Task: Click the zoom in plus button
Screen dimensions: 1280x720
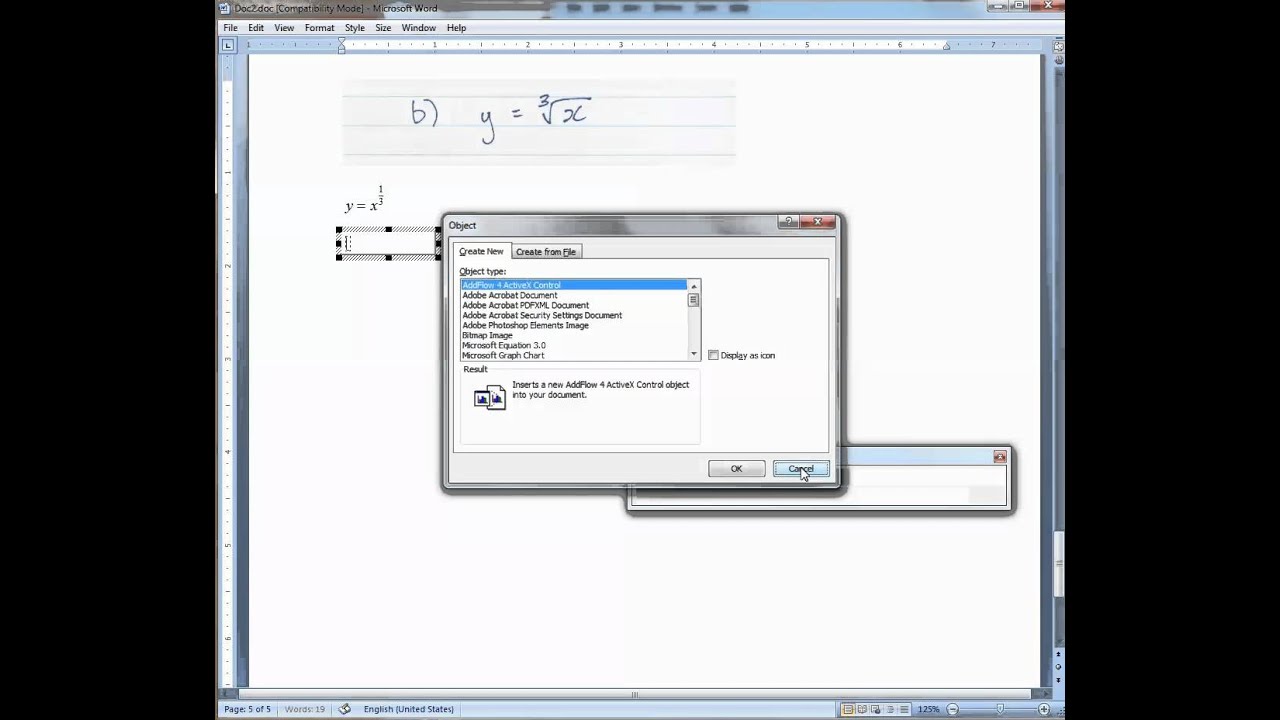Action: tap(1045, 709)
